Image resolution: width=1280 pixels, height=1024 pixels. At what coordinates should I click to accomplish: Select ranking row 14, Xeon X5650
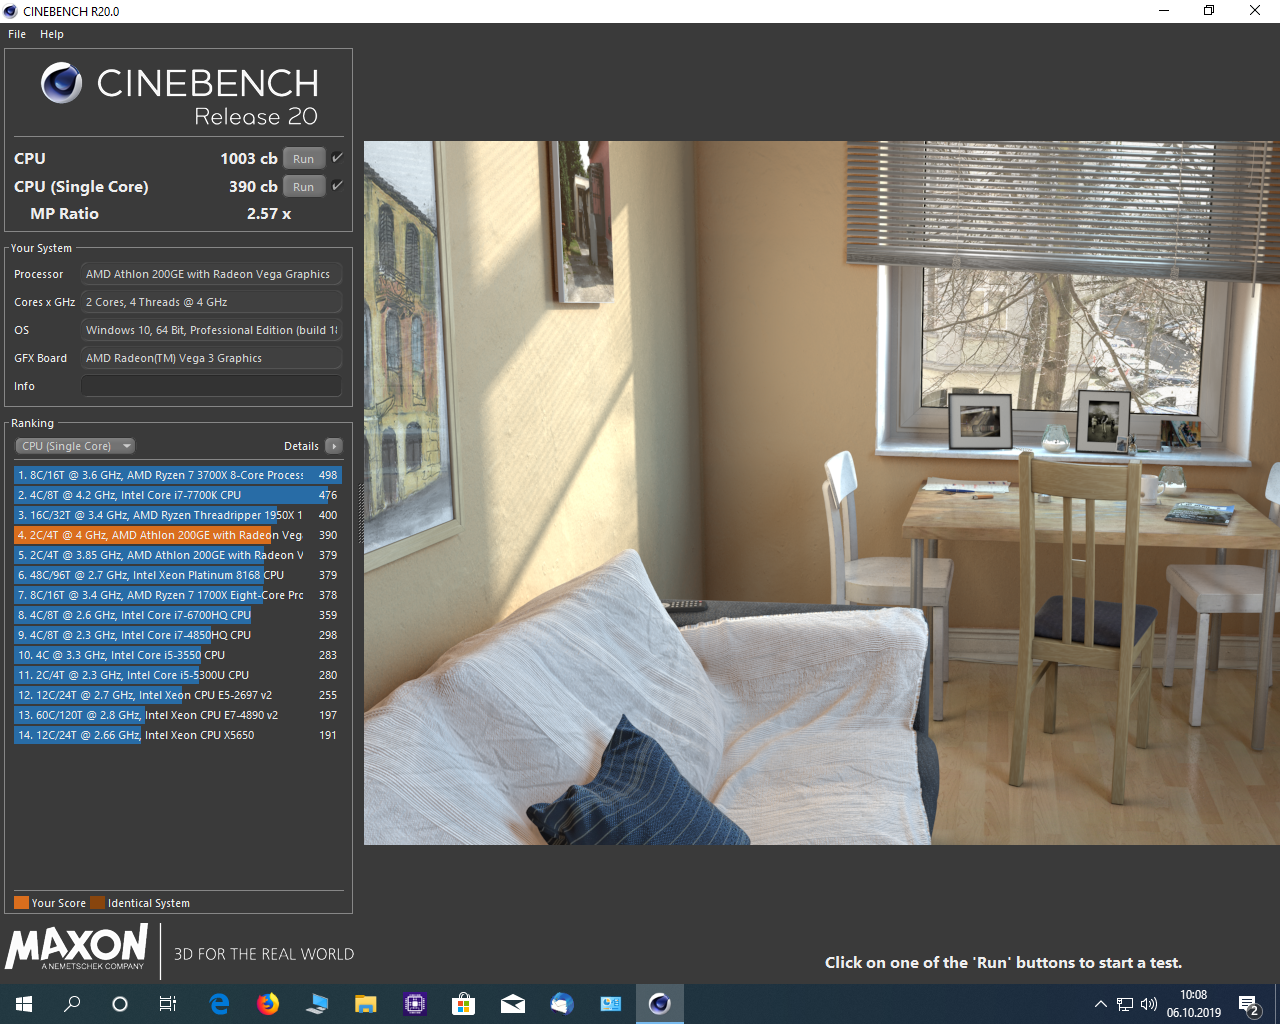[178, 735]
